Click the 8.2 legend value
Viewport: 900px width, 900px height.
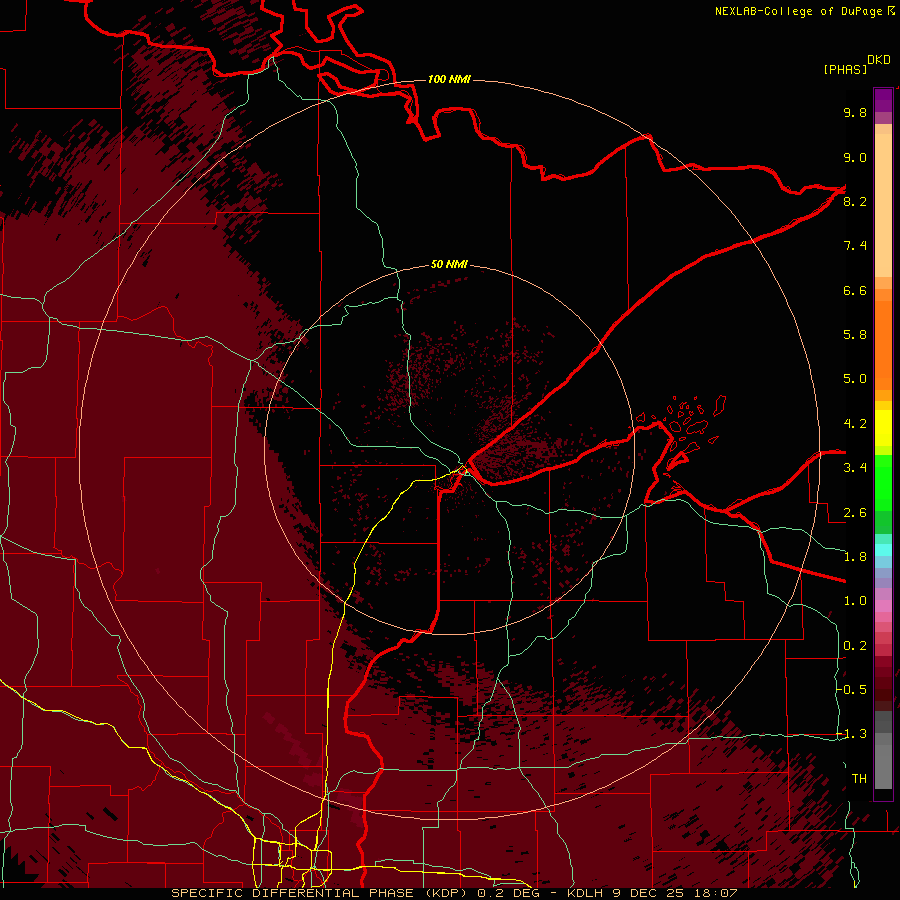(855, 201)
